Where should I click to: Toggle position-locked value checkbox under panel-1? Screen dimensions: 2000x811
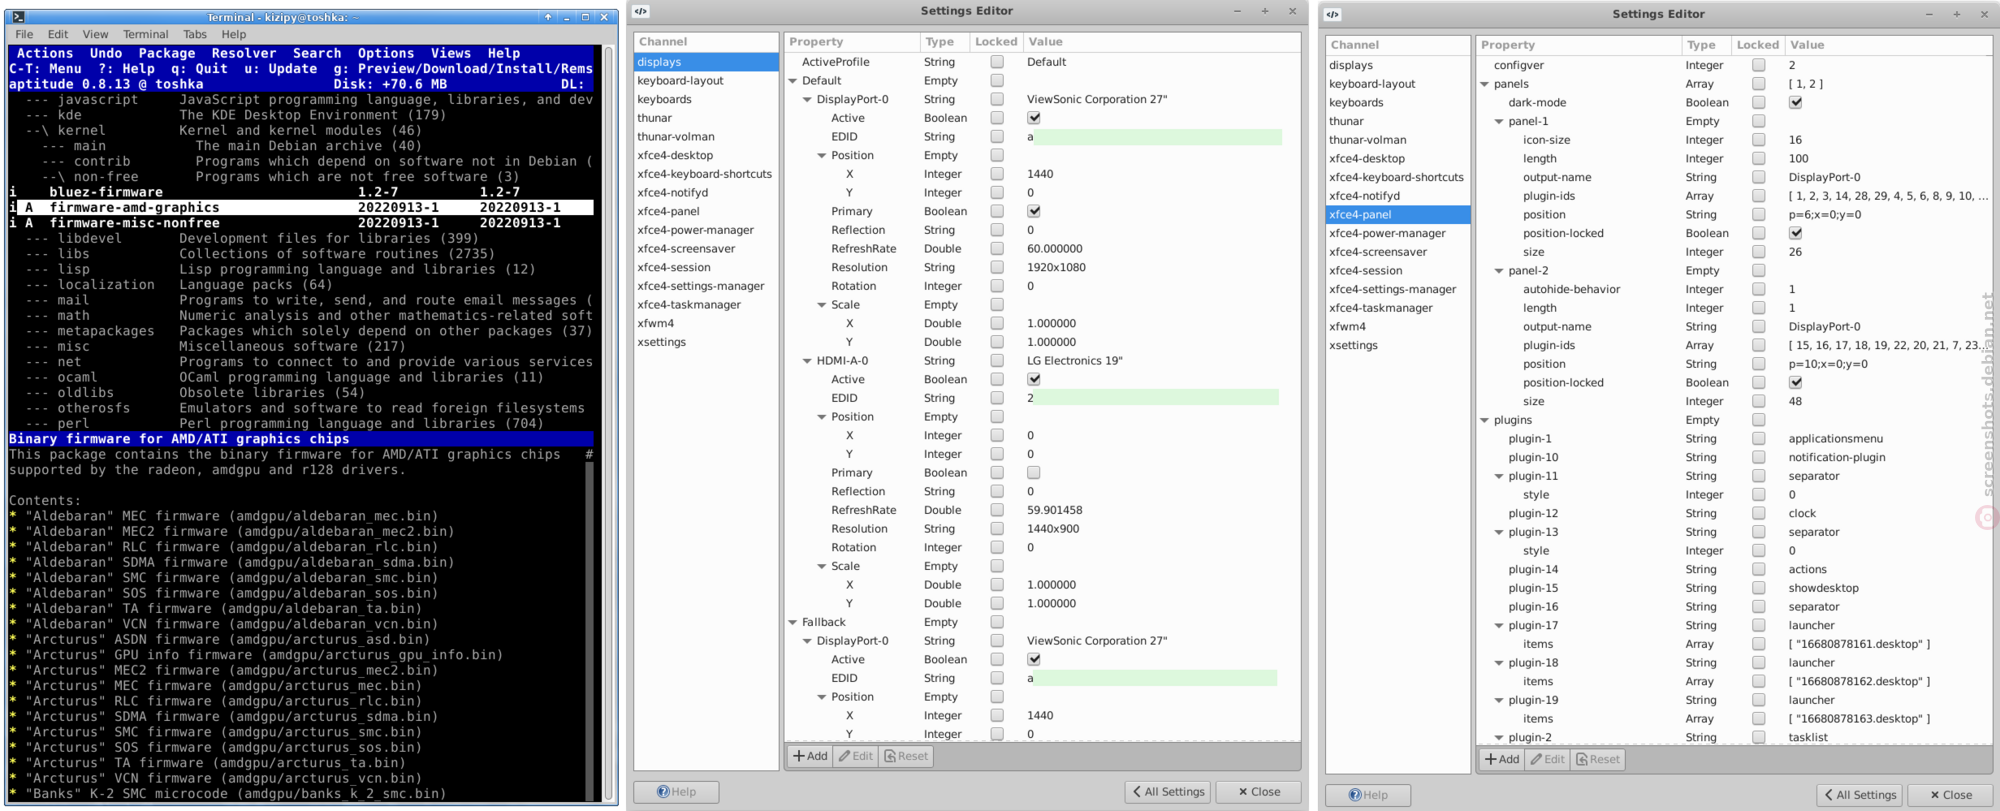[1796, 233]
